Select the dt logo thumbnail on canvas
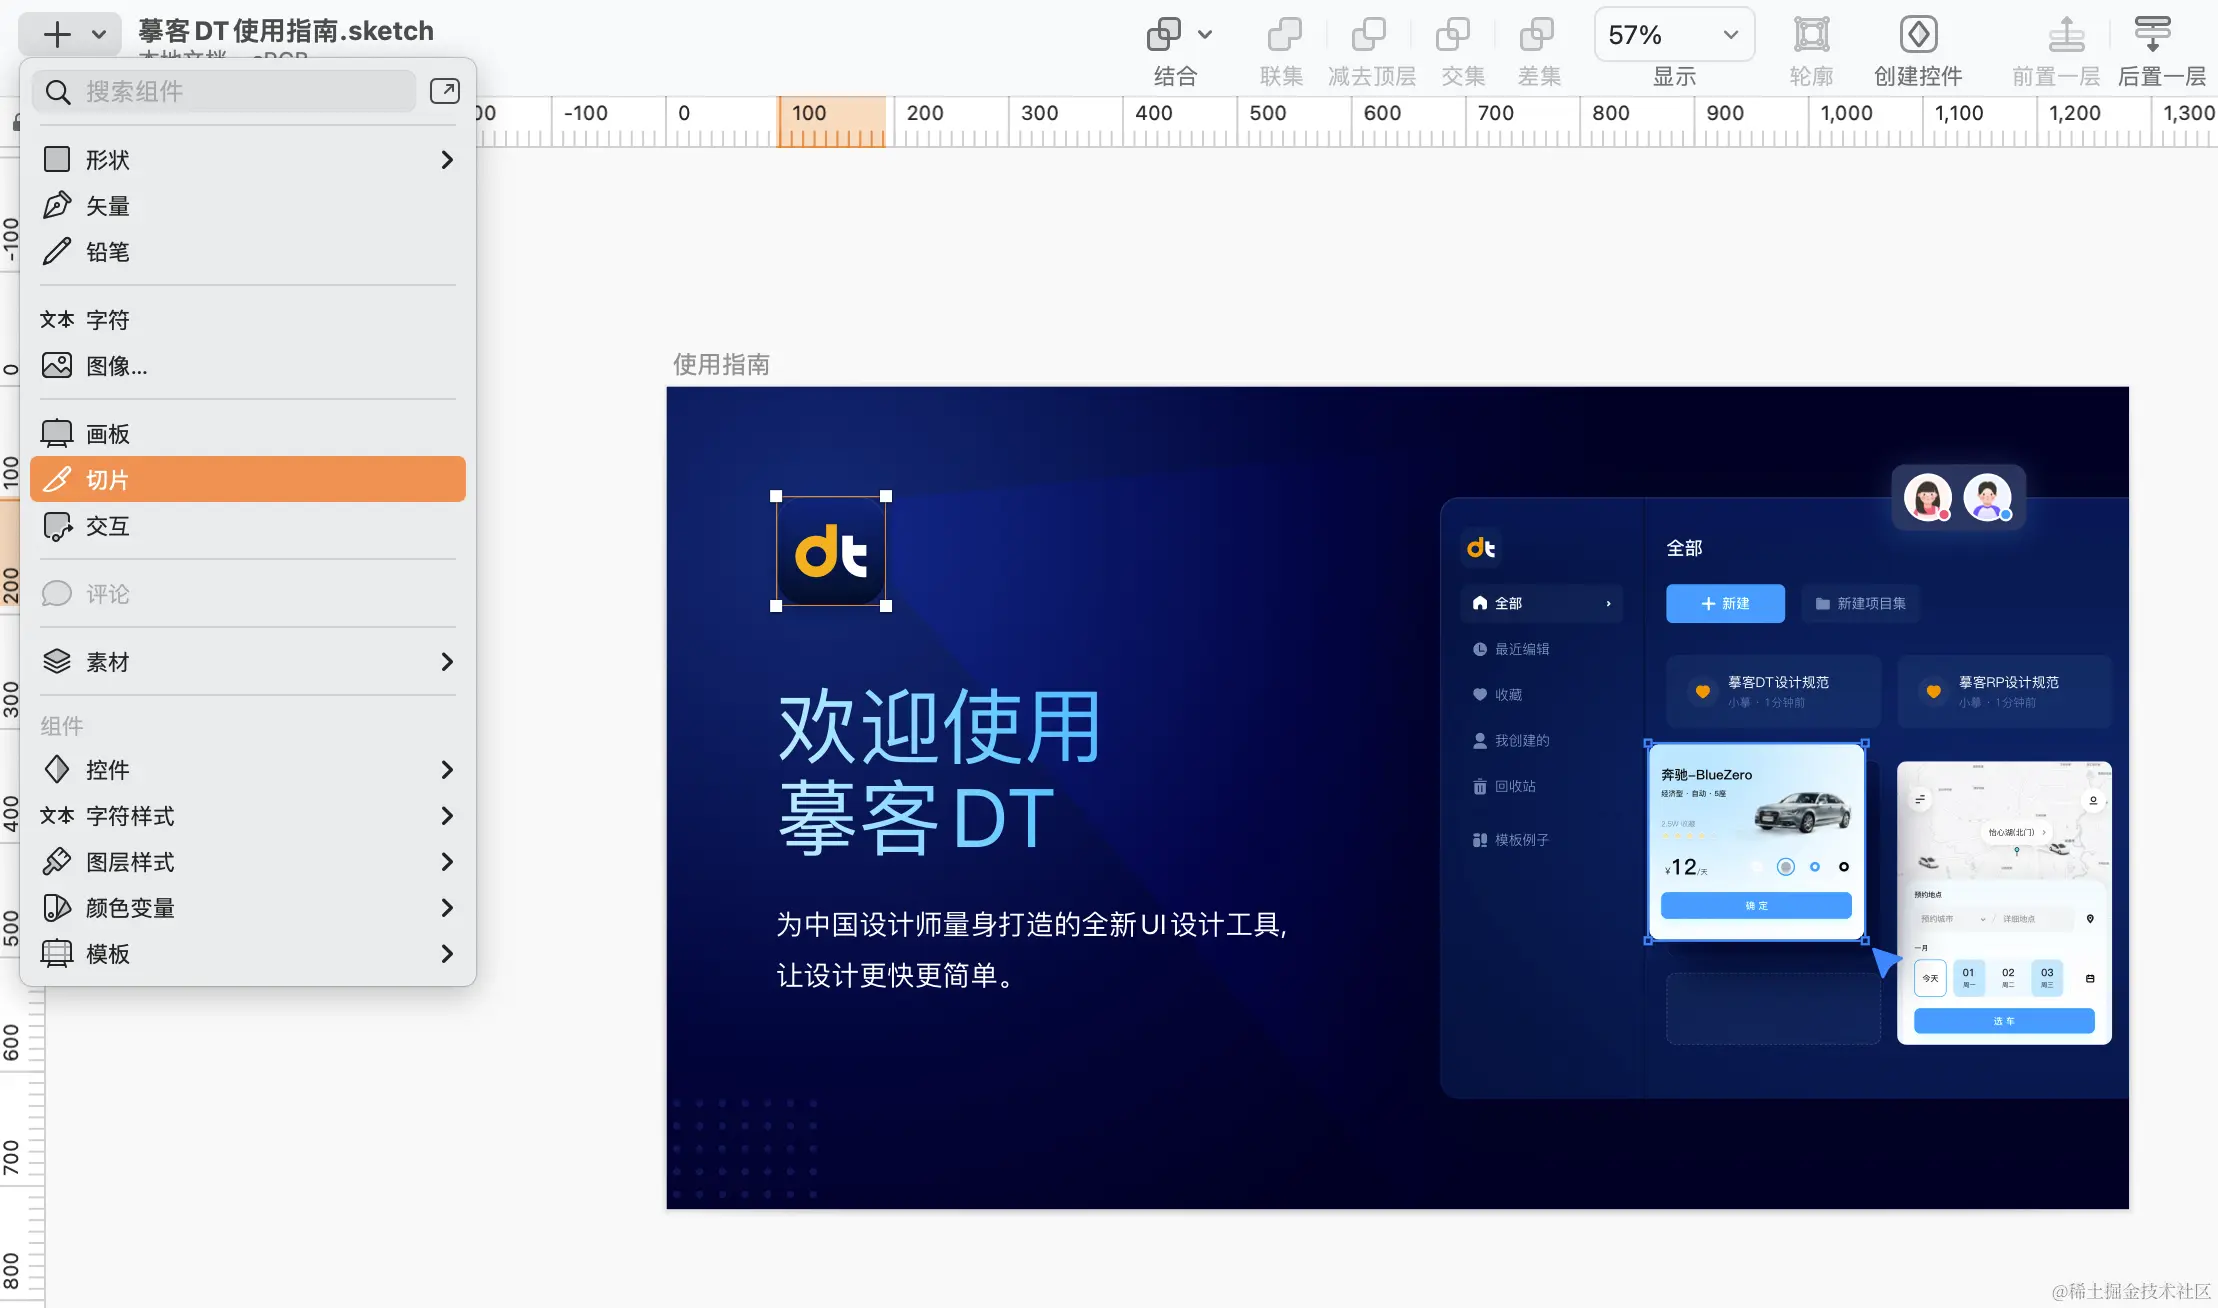This screenshot has width=2218, height=1308. (x=831, y=552)
